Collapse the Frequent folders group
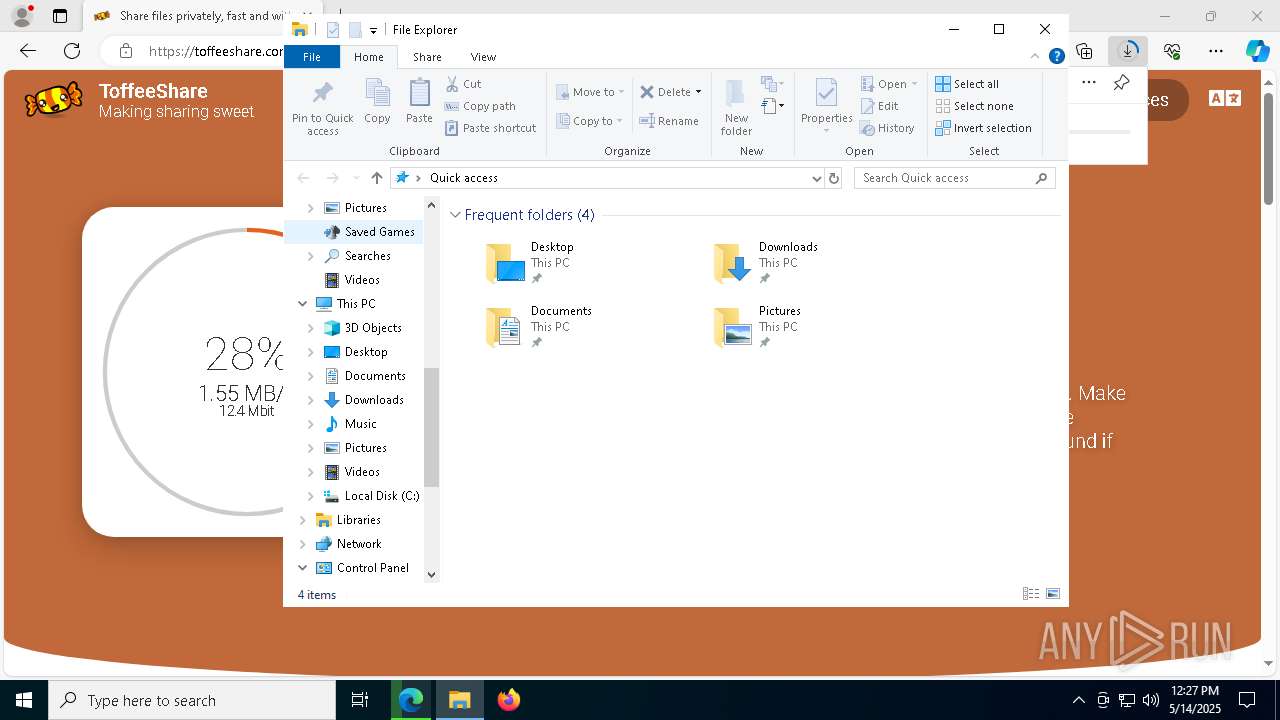The image size is (1280, 720). [456, 215]
